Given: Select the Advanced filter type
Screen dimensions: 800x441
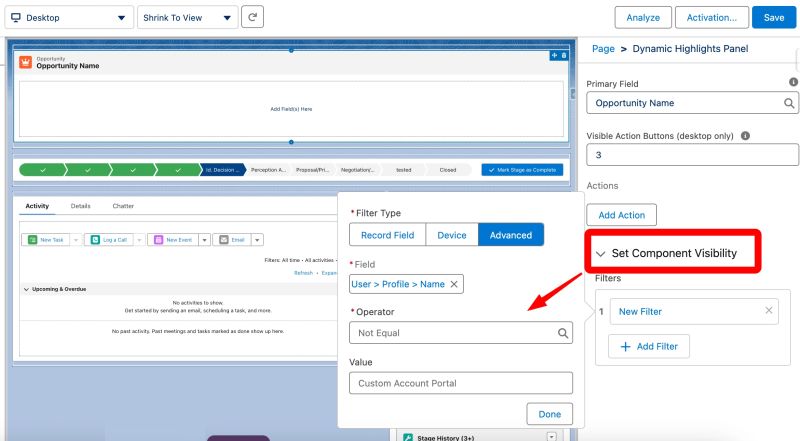Looking at the screenshot, I should tap(511, 235).
